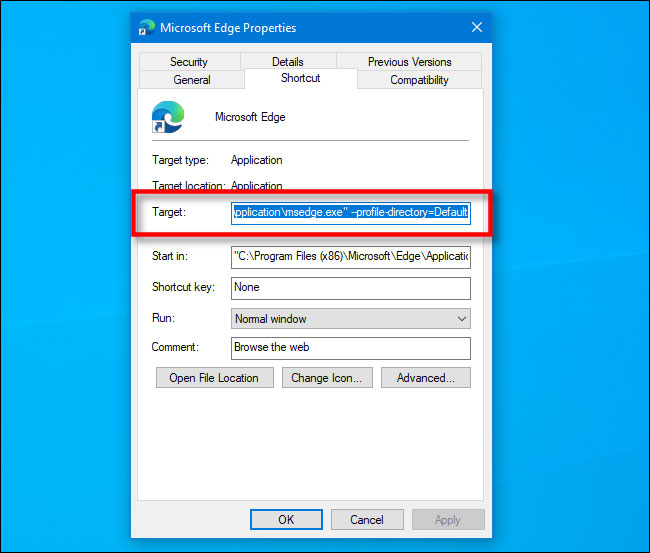This screenshot has width=650, height=553.
Task: Expand the Run window mode dropdown
Action: click(351, 318)
